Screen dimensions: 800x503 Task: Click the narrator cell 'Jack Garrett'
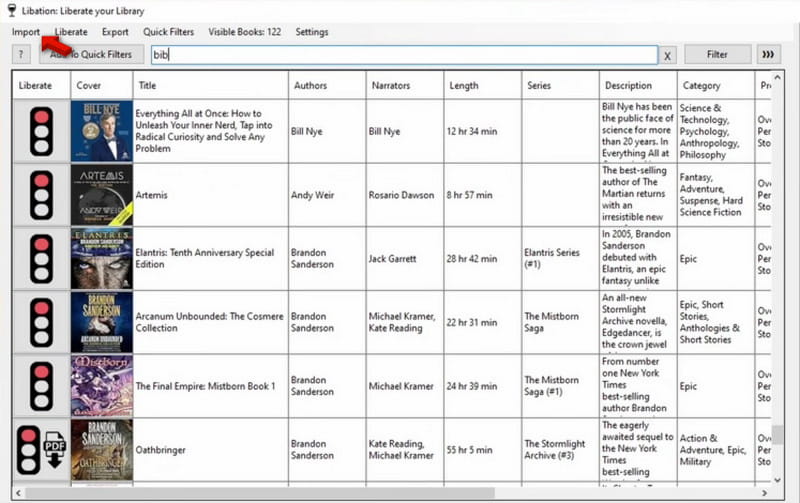point(405,259)
